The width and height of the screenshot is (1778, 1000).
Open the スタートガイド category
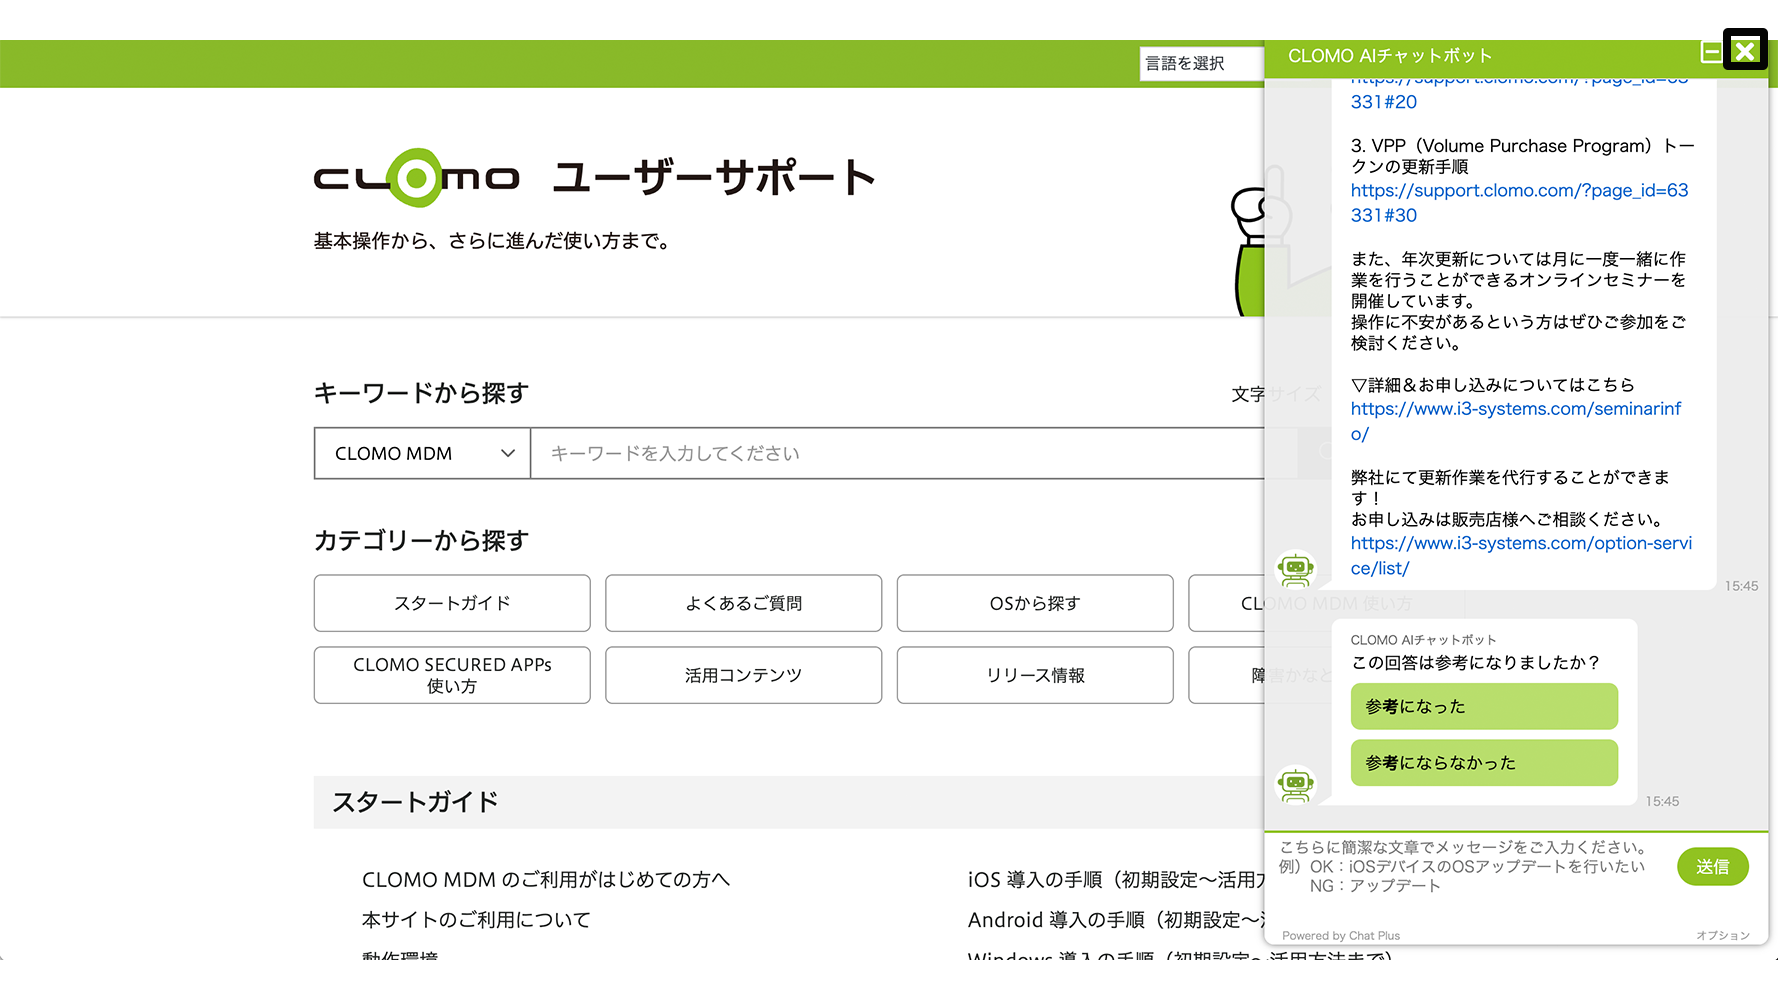pyautogui.click(x=452, y=603)
